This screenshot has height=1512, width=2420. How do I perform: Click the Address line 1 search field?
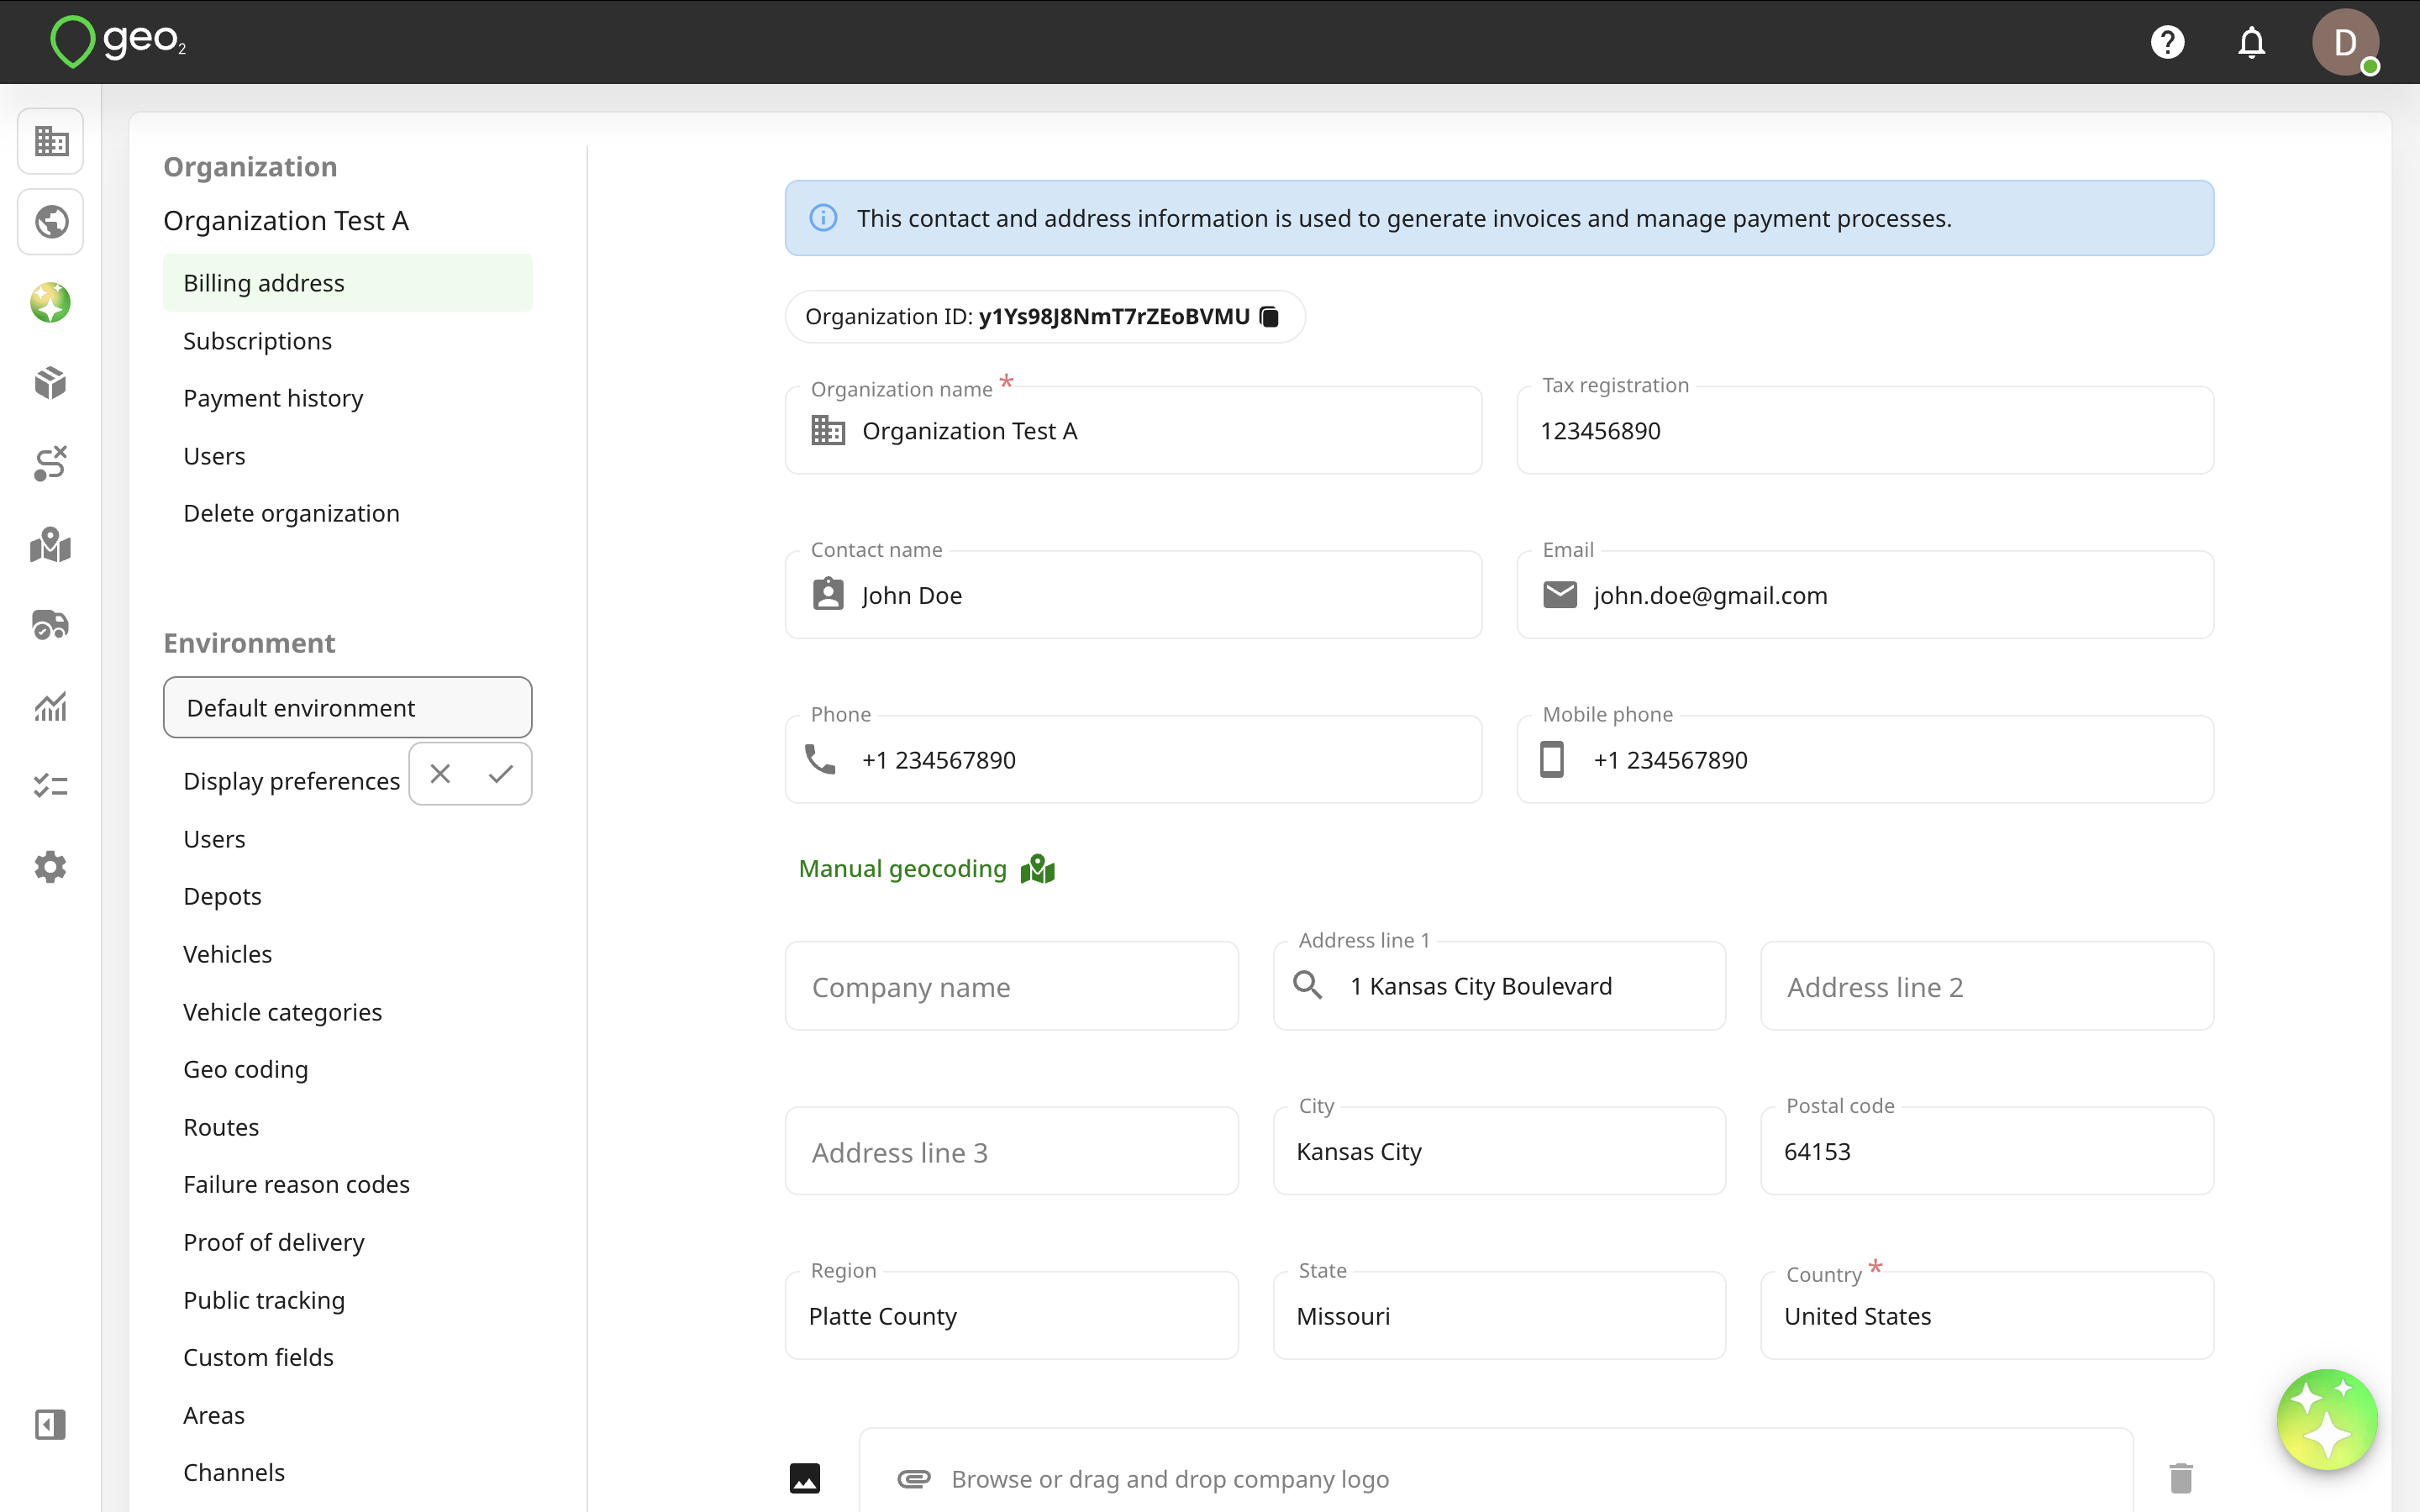[x=1499, y=986]
